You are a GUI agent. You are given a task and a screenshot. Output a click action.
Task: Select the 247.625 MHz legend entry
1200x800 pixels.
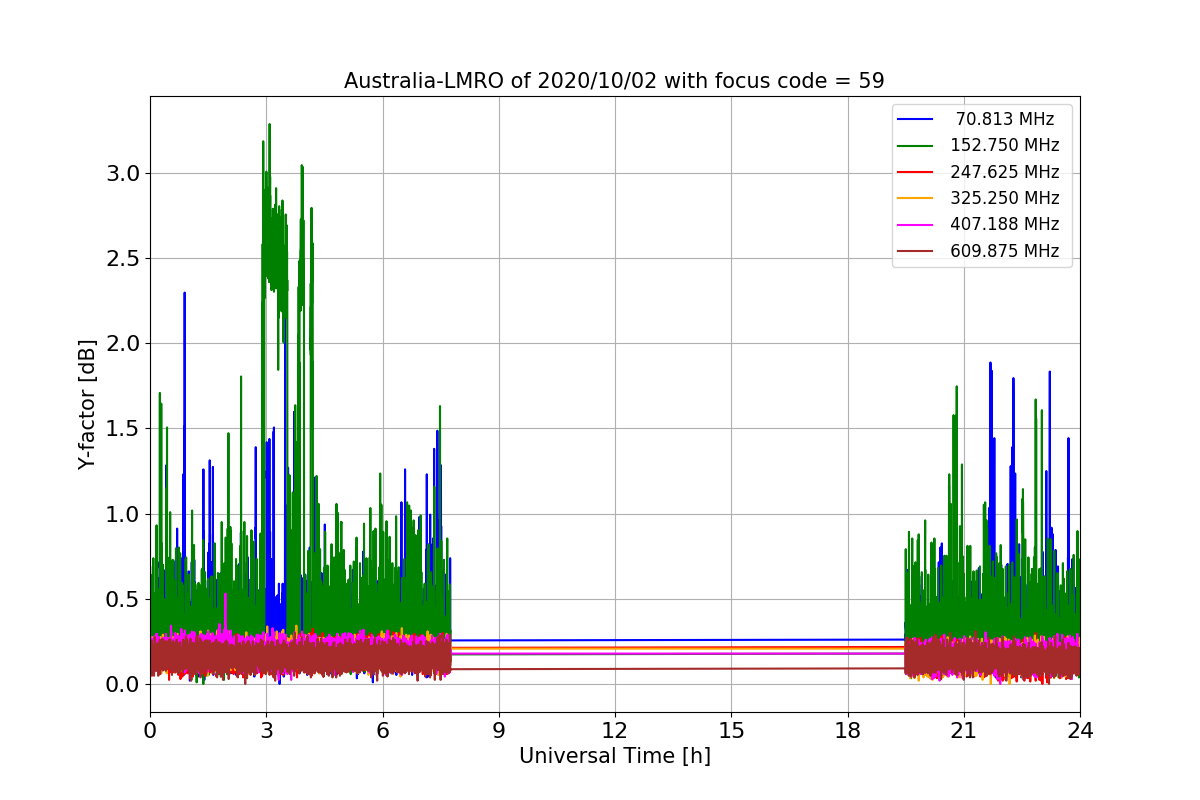[978, 172]
